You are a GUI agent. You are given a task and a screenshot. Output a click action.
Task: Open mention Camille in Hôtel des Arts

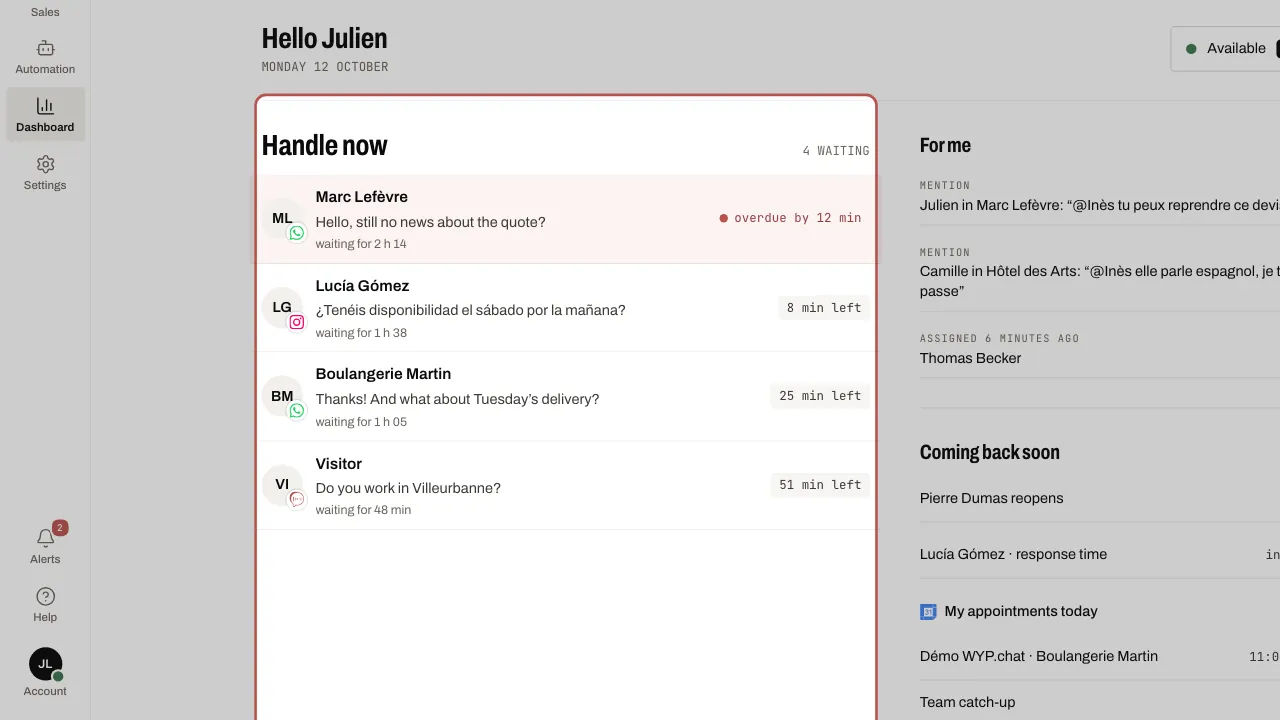pyautogui.click(x=1100, y=272)
